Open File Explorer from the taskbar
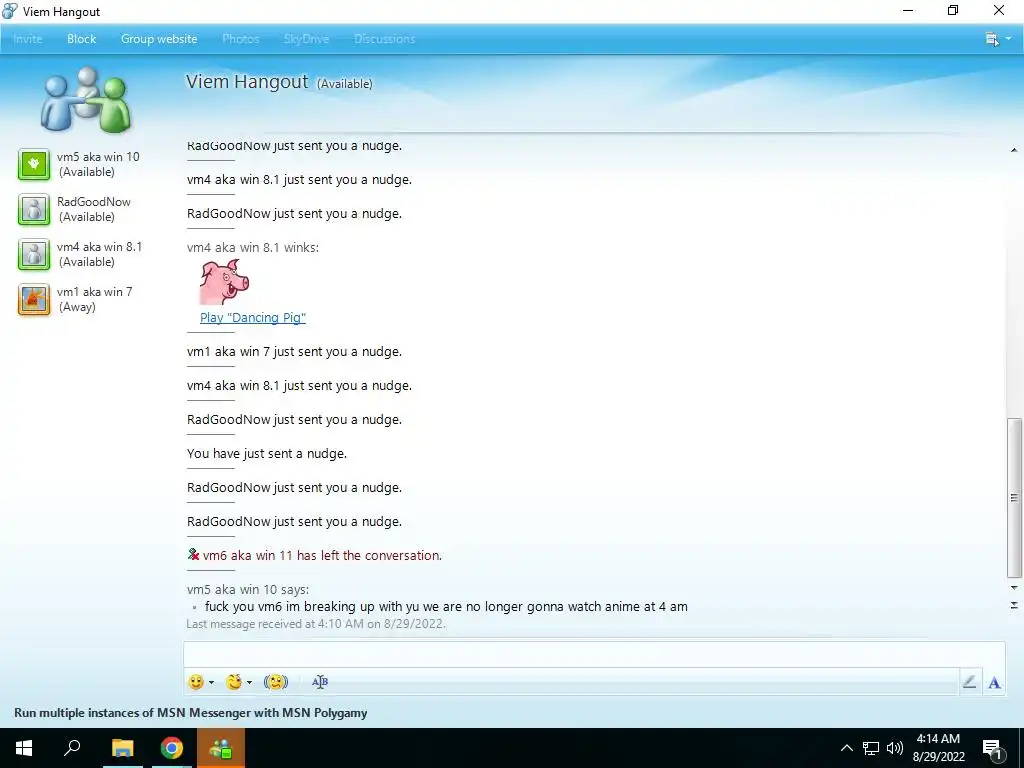 [122, 748]
